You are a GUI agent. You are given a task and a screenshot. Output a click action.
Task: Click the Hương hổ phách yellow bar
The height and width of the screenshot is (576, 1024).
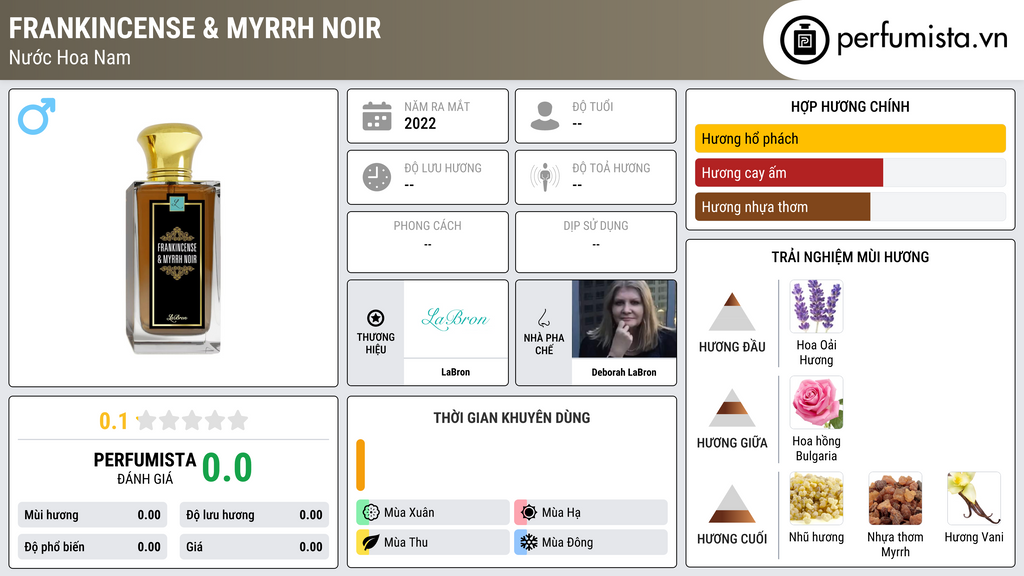(850, 138)
